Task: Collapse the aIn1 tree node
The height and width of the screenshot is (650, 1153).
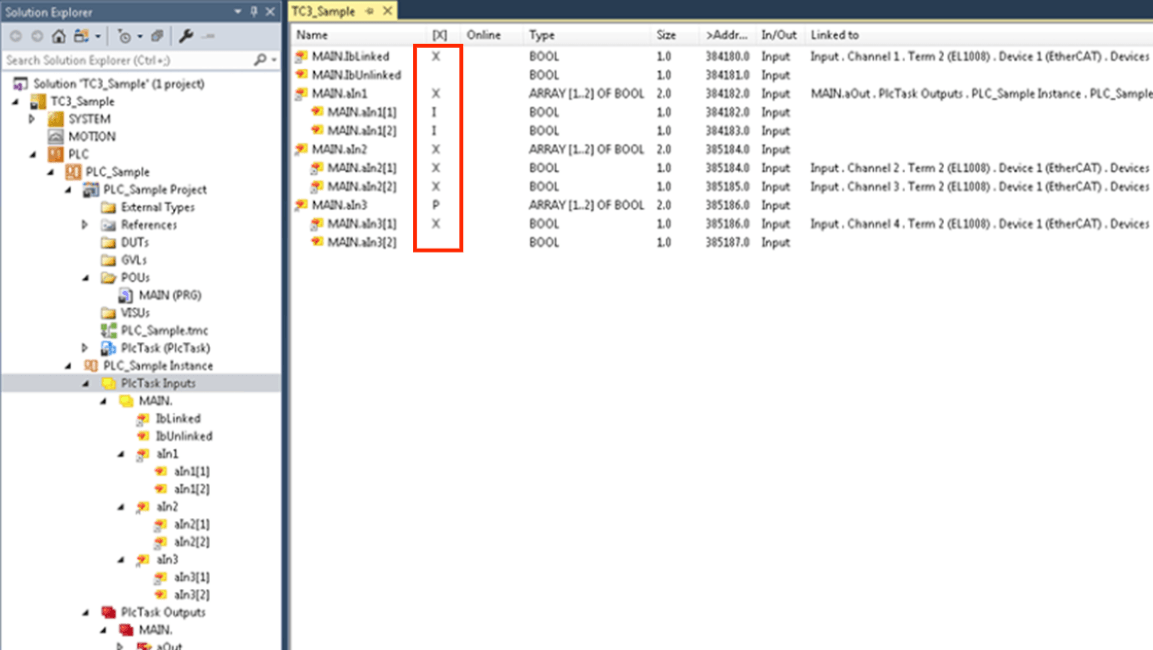Action: tap(122, 454)
